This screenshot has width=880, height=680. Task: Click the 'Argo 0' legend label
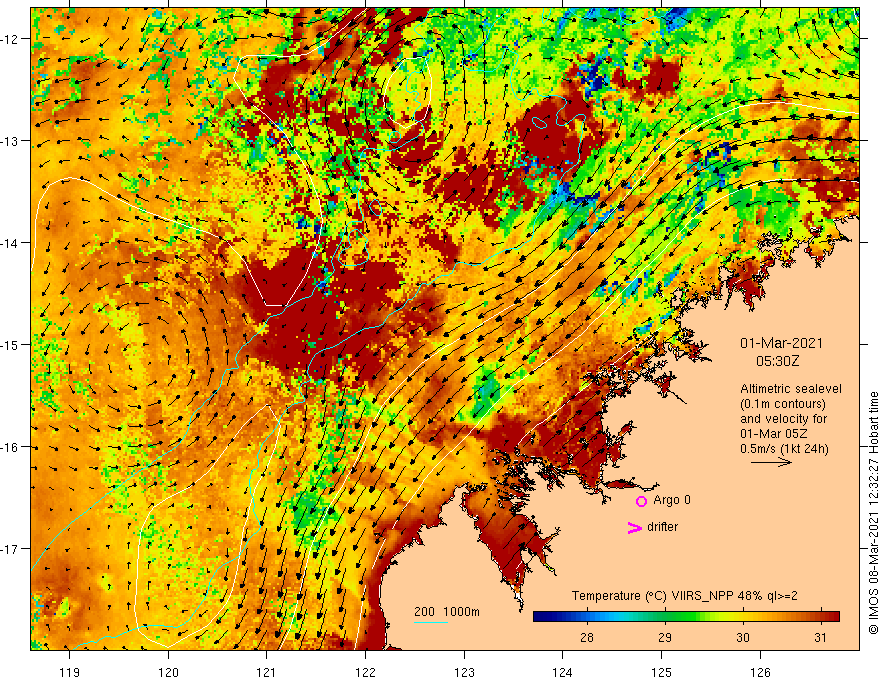(x=672, y=500)
